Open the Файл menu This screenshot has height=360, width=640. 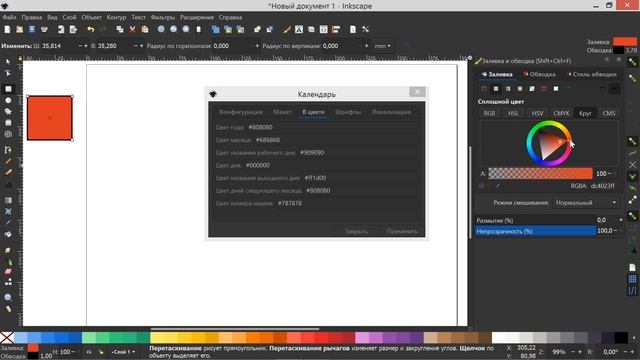click(9, 17)
